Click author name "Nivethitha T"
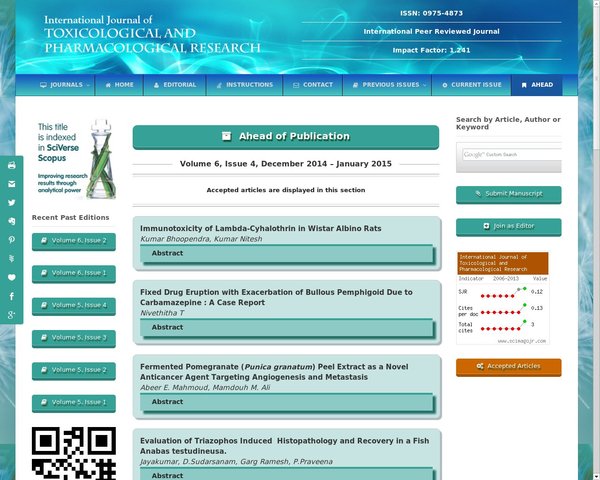The image size is (600, 480). point(162,313)
